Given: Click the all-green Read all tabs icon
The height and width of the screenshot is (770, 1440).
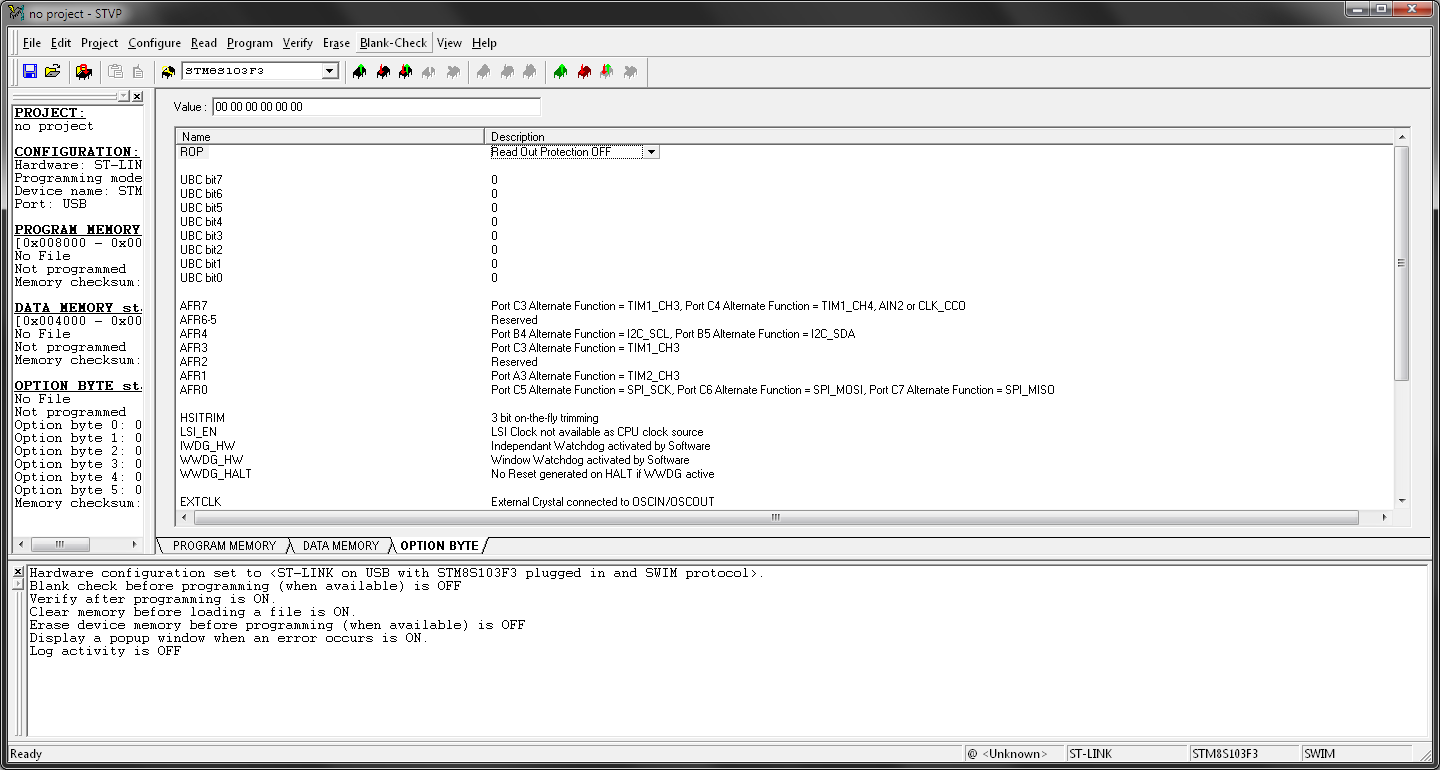Looking at the screenshot, I should tap(560, 71).
